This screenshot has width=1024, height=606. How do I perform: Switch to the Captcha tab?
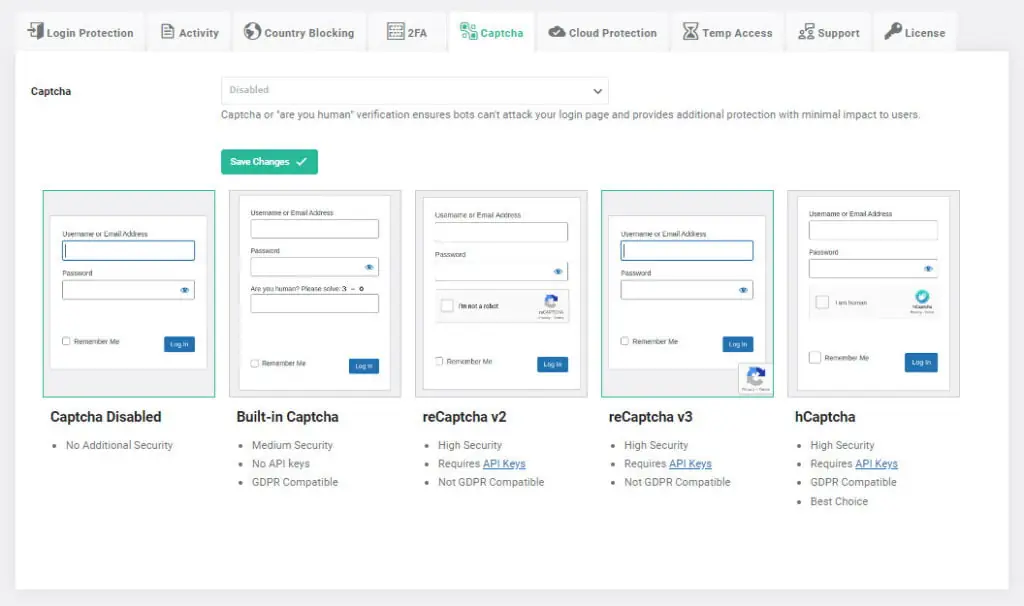(491, 32)
